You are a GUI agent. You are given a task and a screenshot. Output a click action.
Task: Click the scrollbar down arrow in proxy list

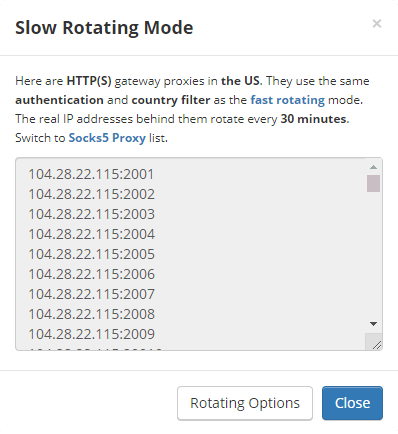(x=373, y=324)
